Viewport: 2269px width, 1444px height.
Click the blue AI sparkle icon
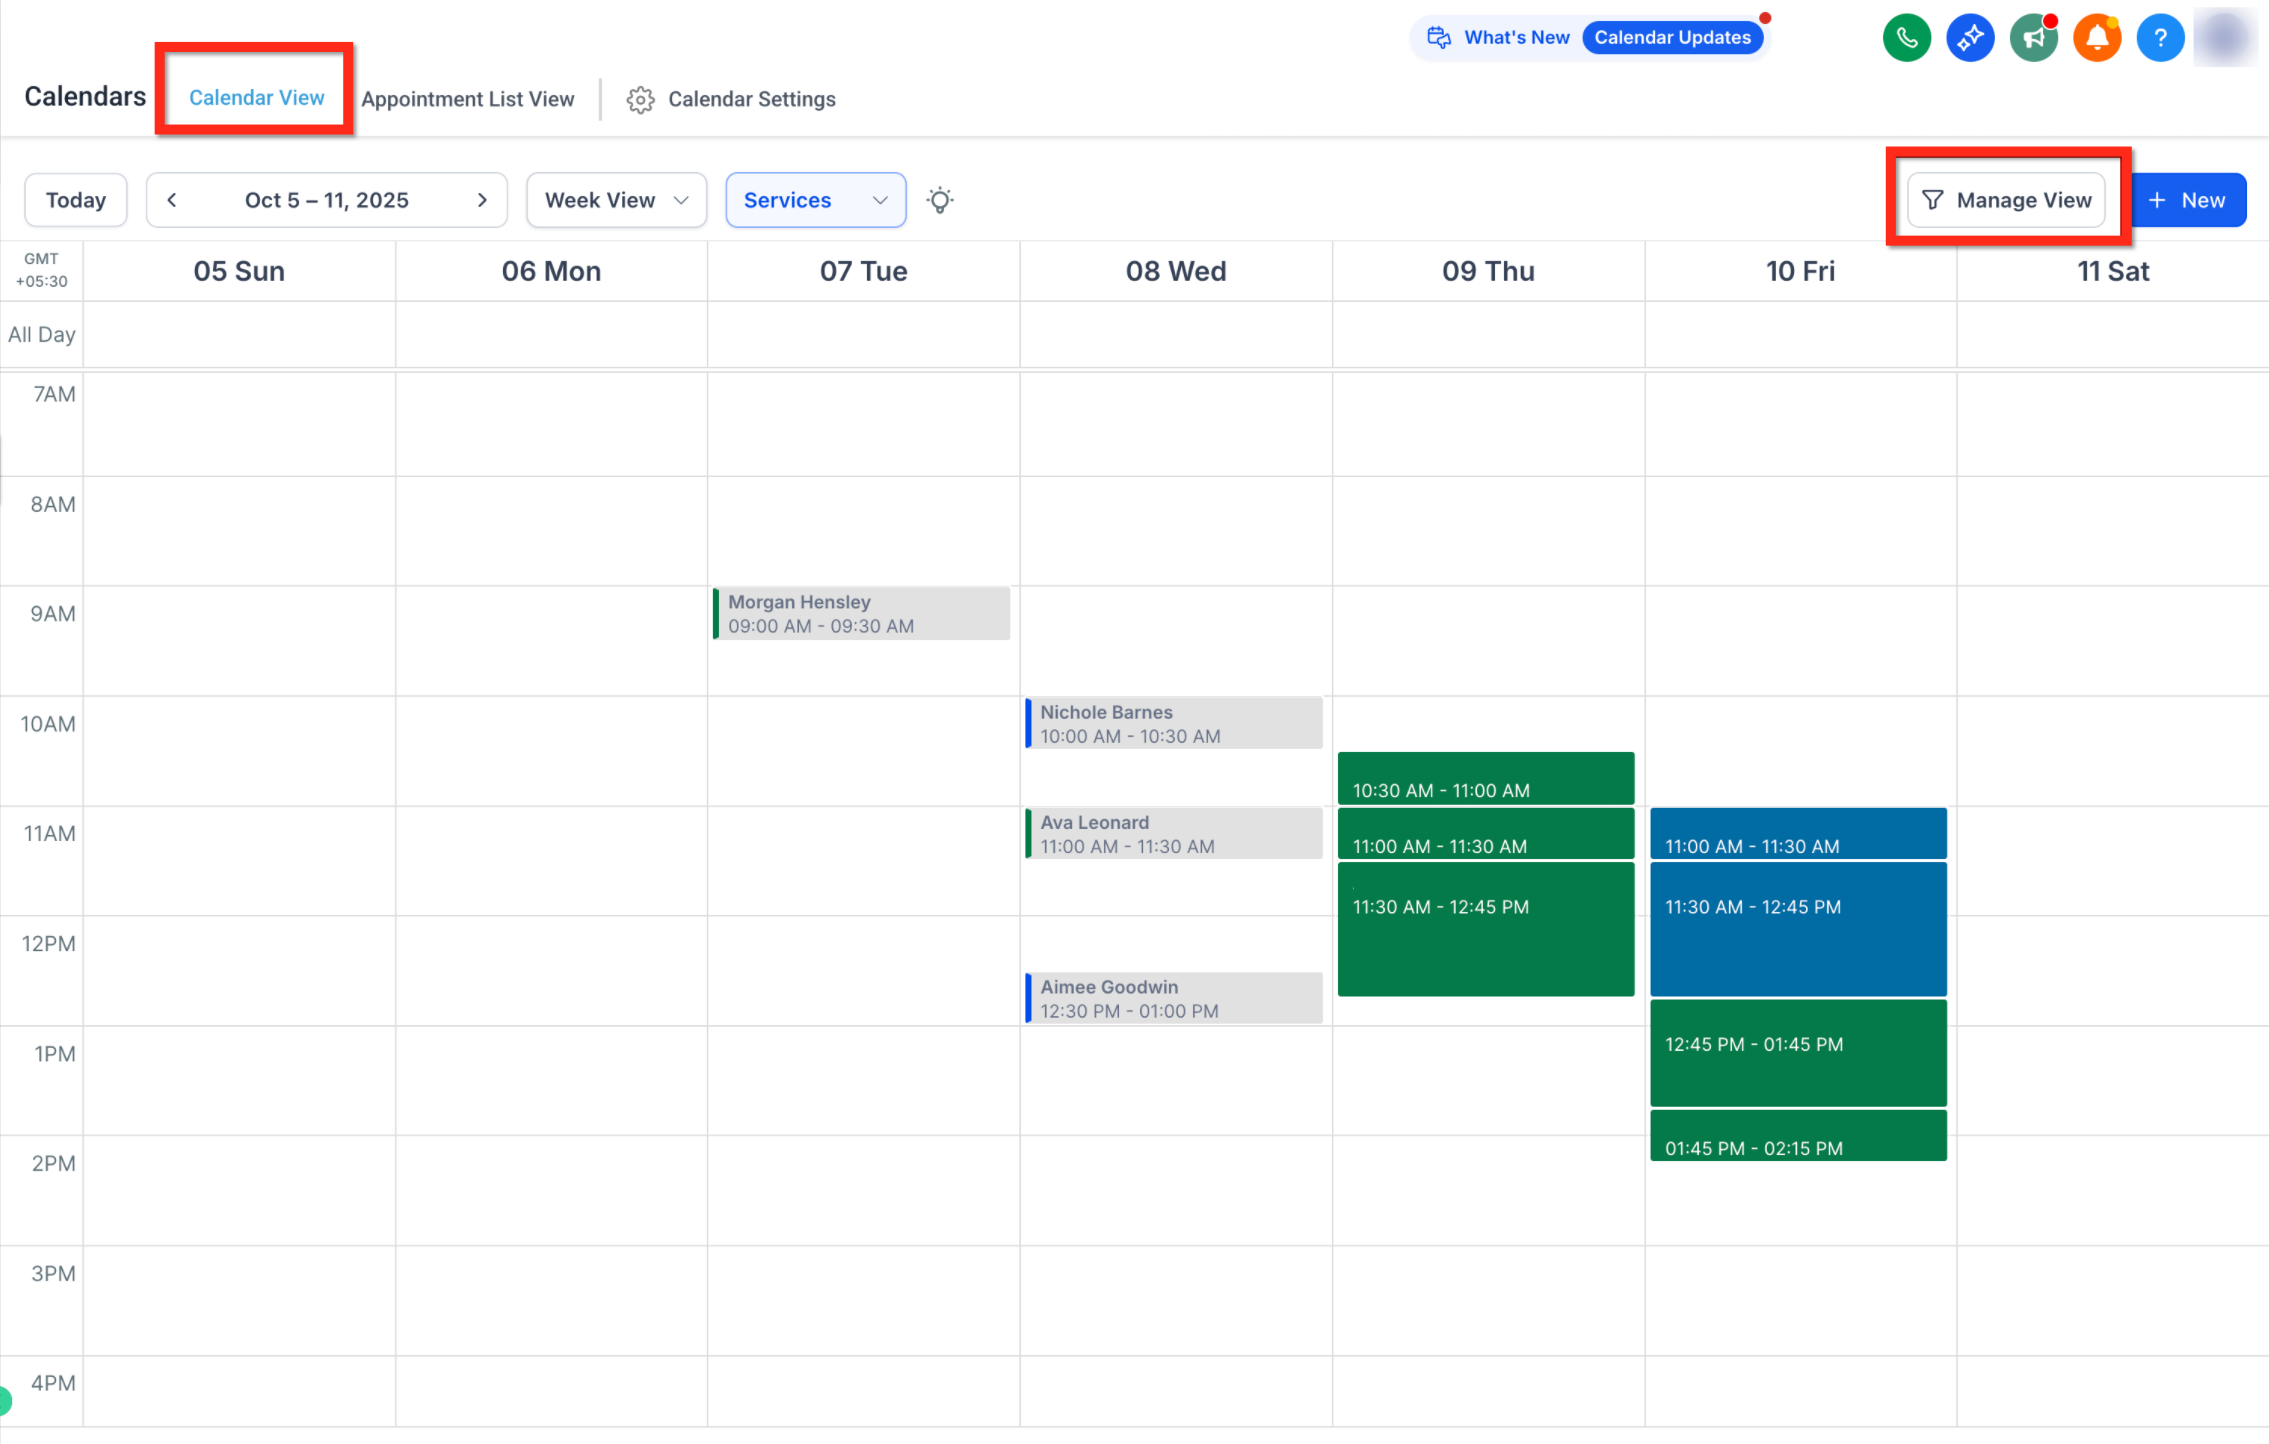[1970, 38]
